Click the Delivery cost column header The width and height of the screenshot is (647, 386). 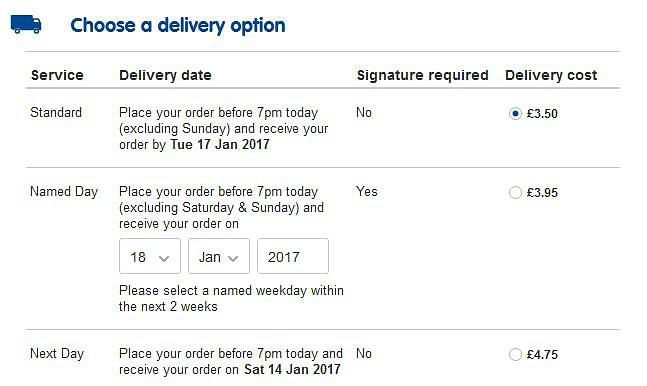pyautogui.click(x=551, y=75)
